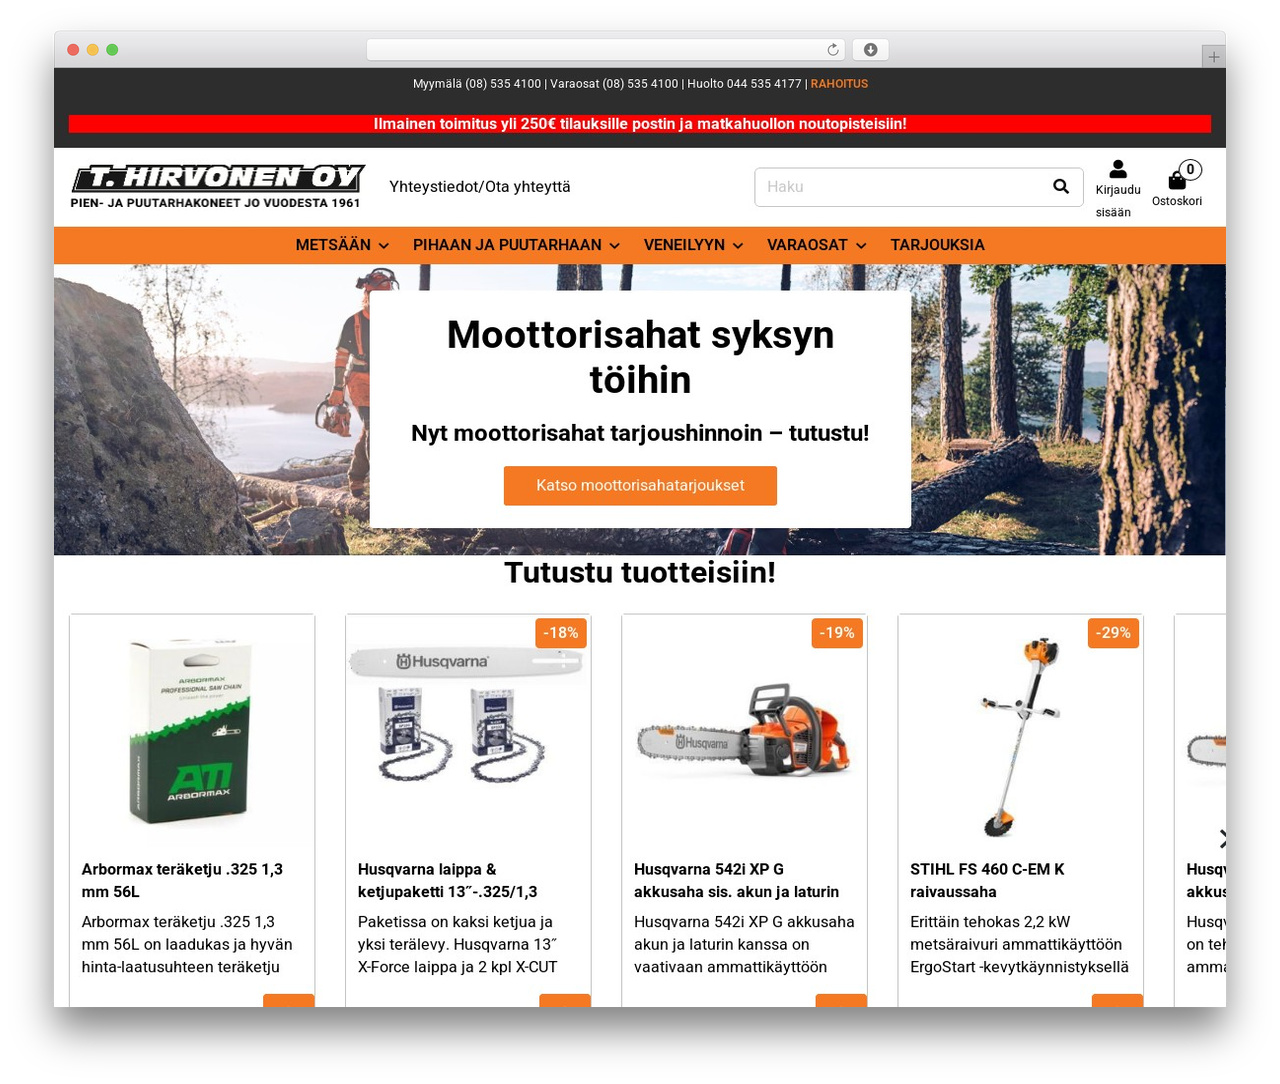Open a new browser tab with plus
Viewport: 1280px width, 1084px height.
coord(1213,57)
